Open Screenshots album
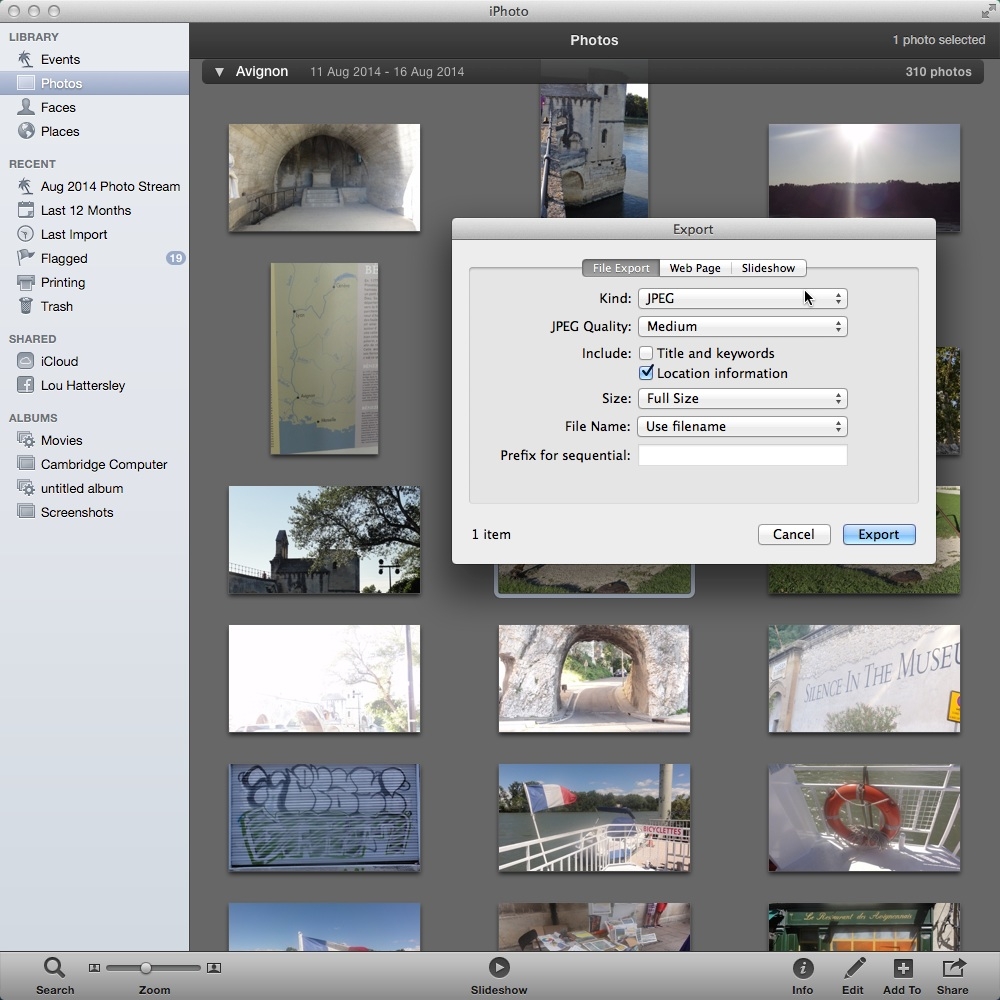Image resolution: width=1000 pixels, height=1000 pixels. (x=77, y=512)
